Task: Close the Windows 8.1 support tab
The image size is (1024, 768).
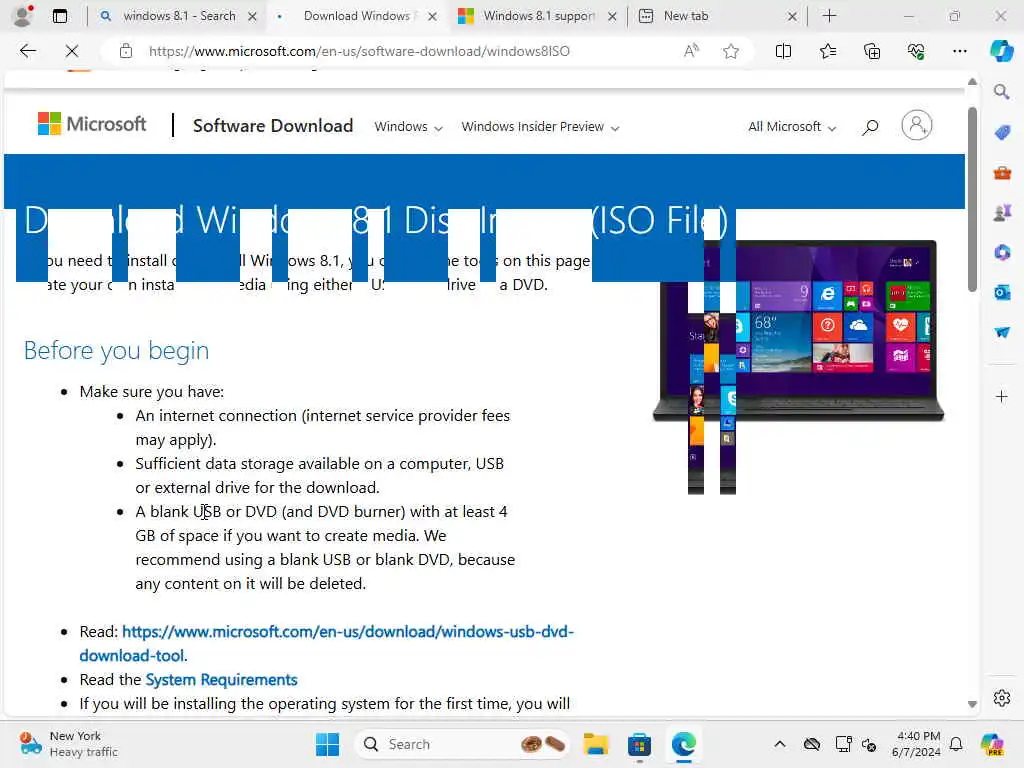Action: click(612, 16)
